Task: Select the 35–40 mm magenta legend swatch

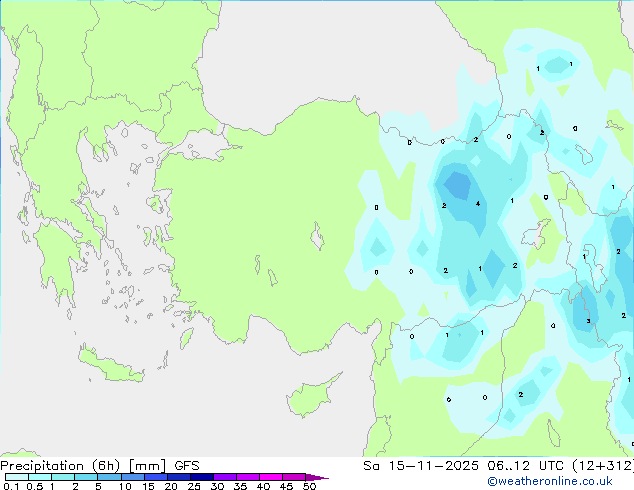Action: (x=247, y=477)
